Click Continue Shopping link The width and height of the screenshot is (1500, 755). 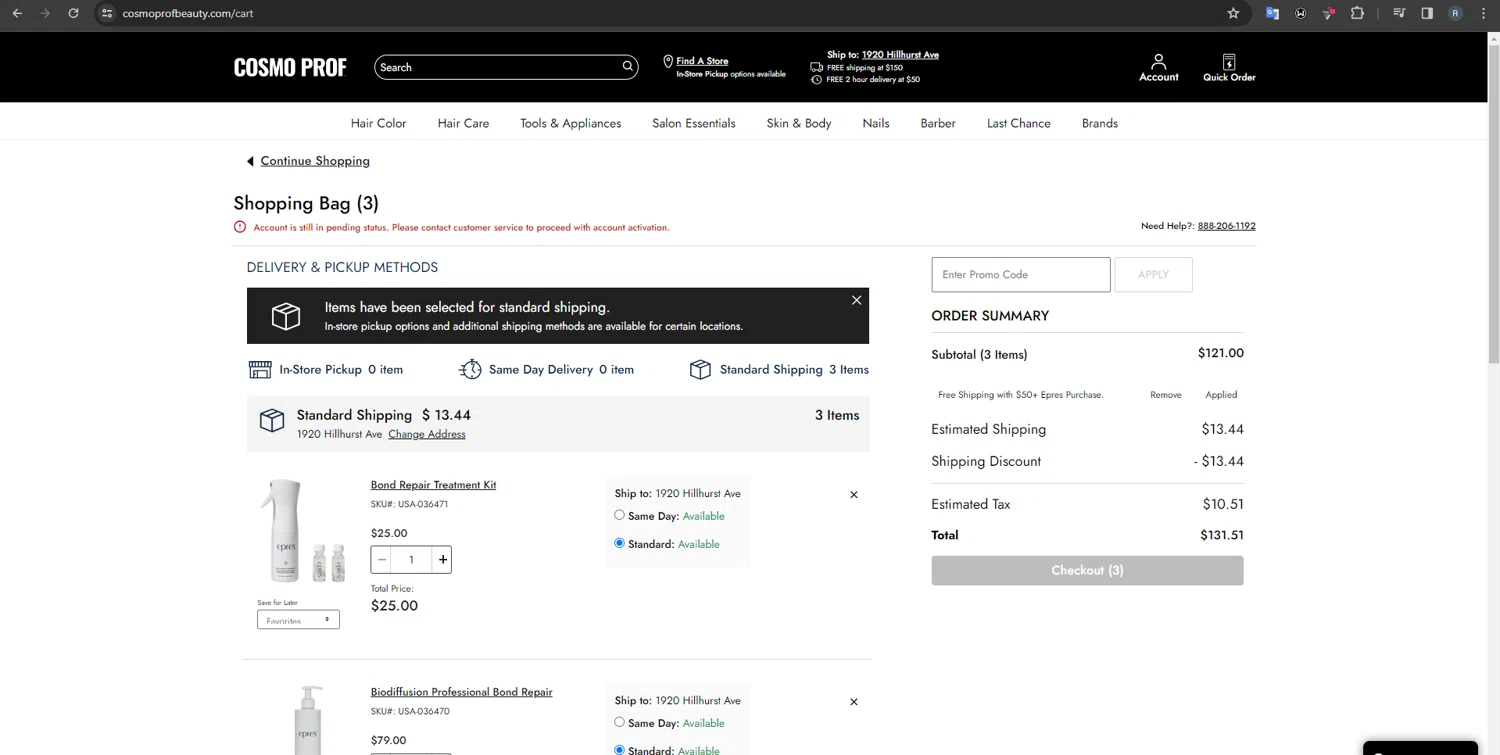315,161
